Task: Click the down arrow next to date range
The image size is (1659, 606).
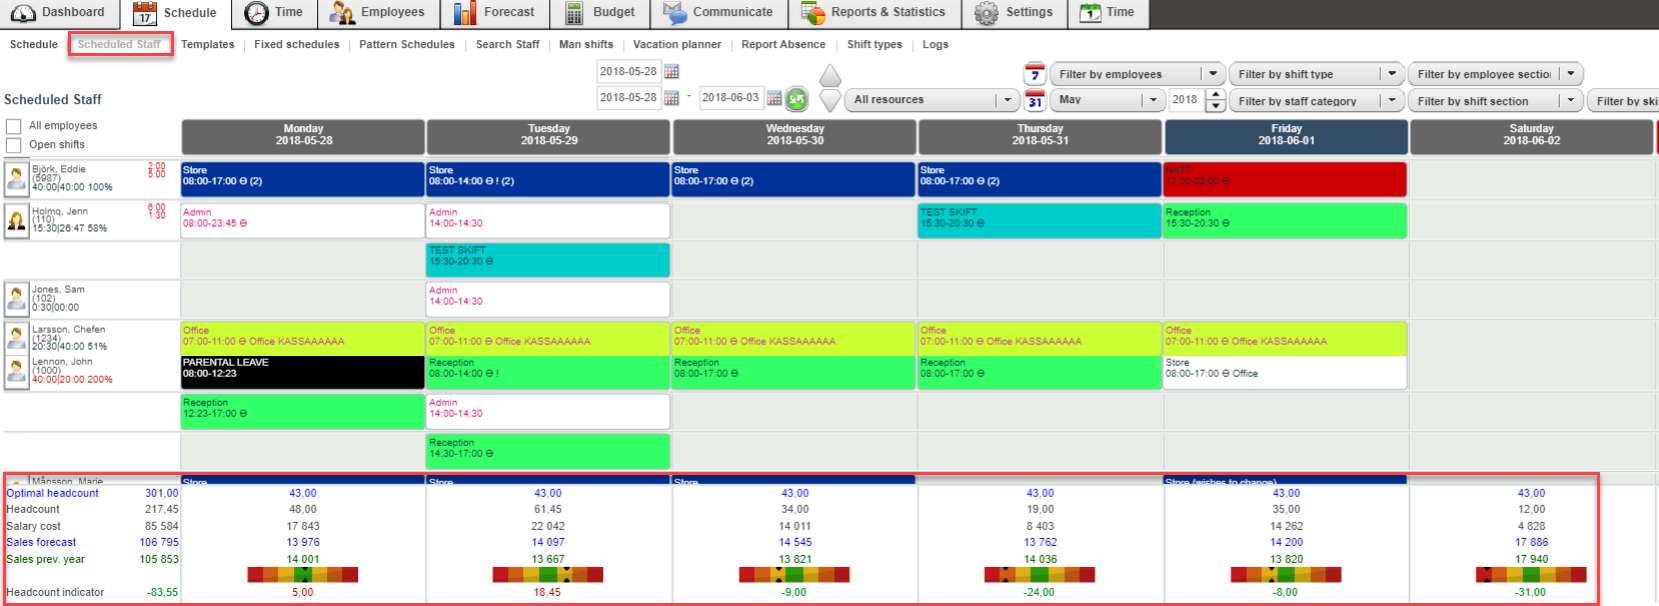Action: (830, 100)
